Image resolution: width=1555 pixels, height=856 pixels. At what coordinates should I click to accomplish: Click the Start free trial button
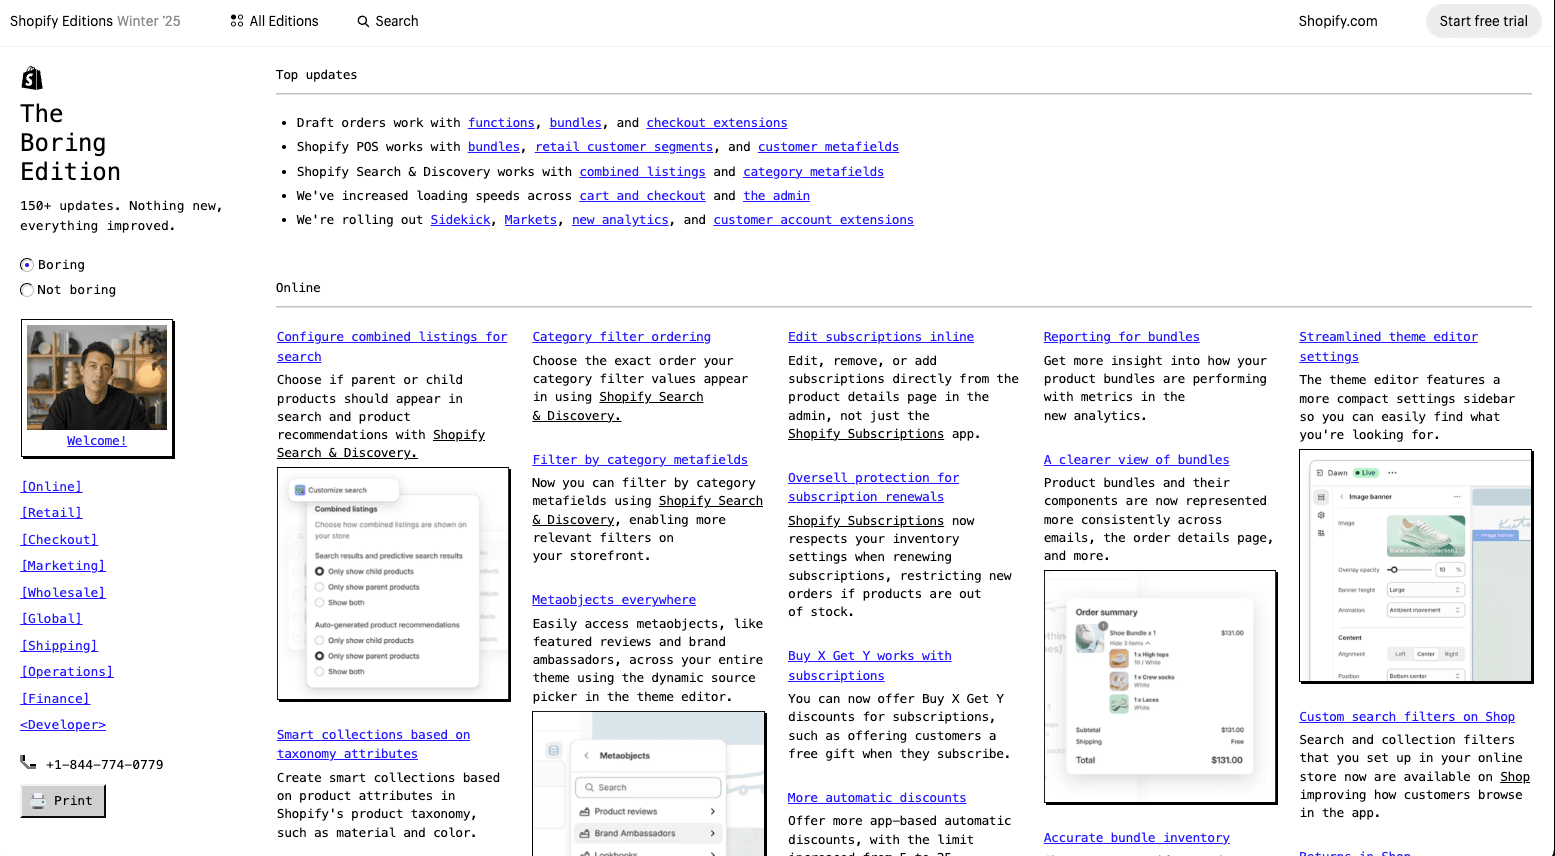tap(1483, 21)
